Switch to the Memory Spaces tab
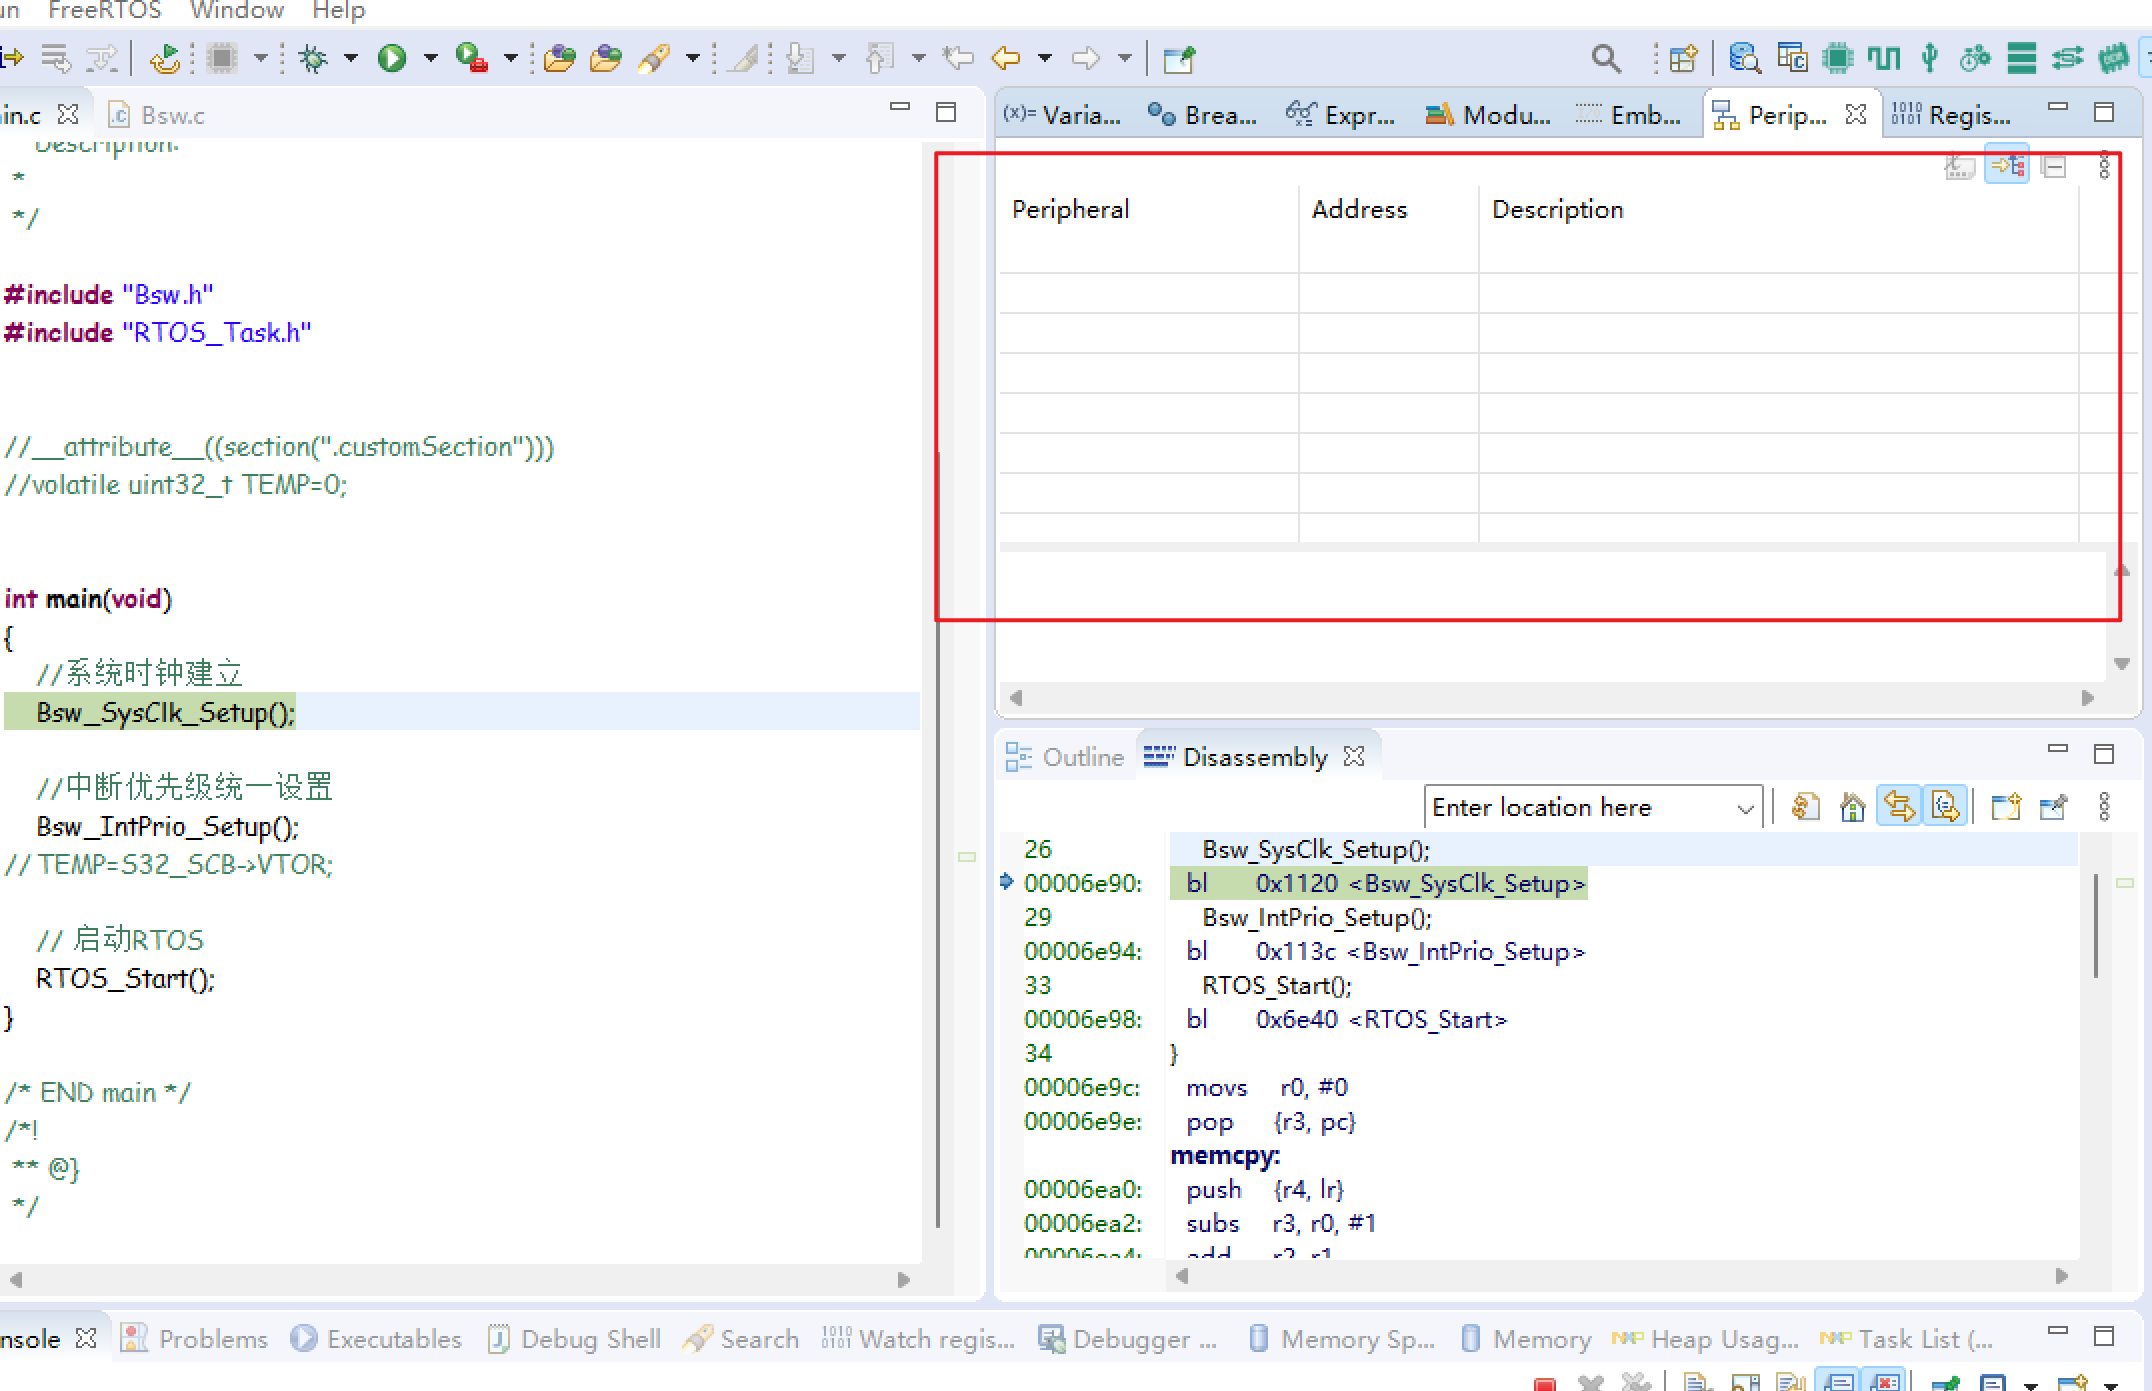Screen dimensions: 2152x1391 pyautogui.click(x=1342, y=1339)
